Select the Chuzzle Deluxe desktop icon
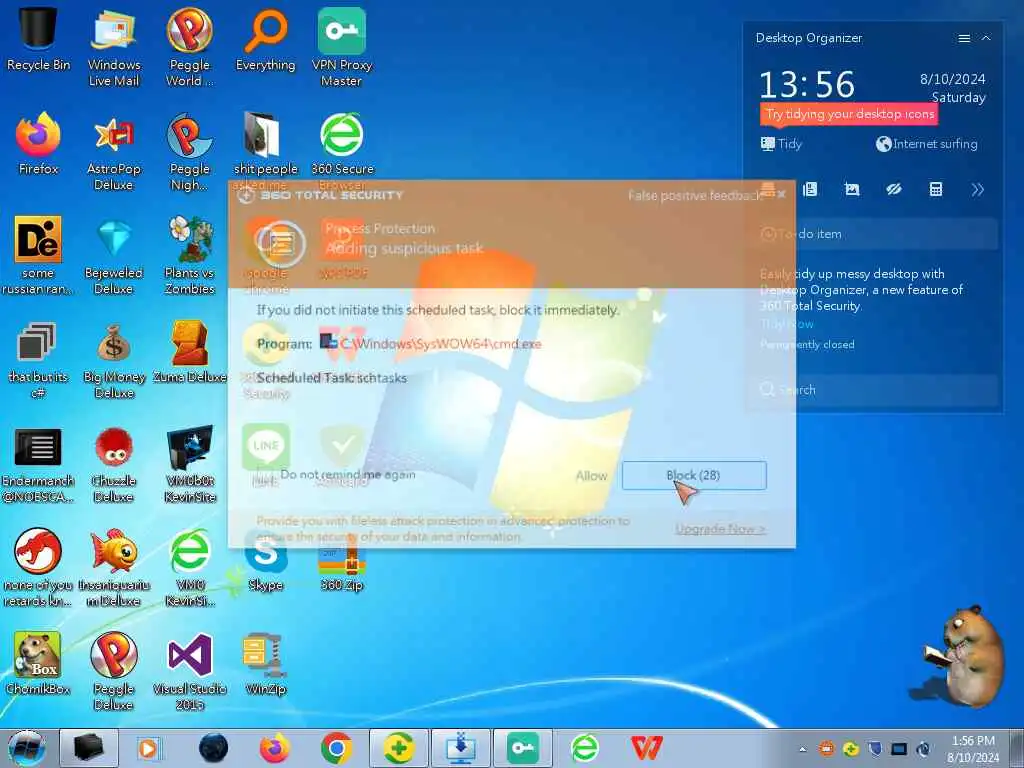 [x=114, y=465]
